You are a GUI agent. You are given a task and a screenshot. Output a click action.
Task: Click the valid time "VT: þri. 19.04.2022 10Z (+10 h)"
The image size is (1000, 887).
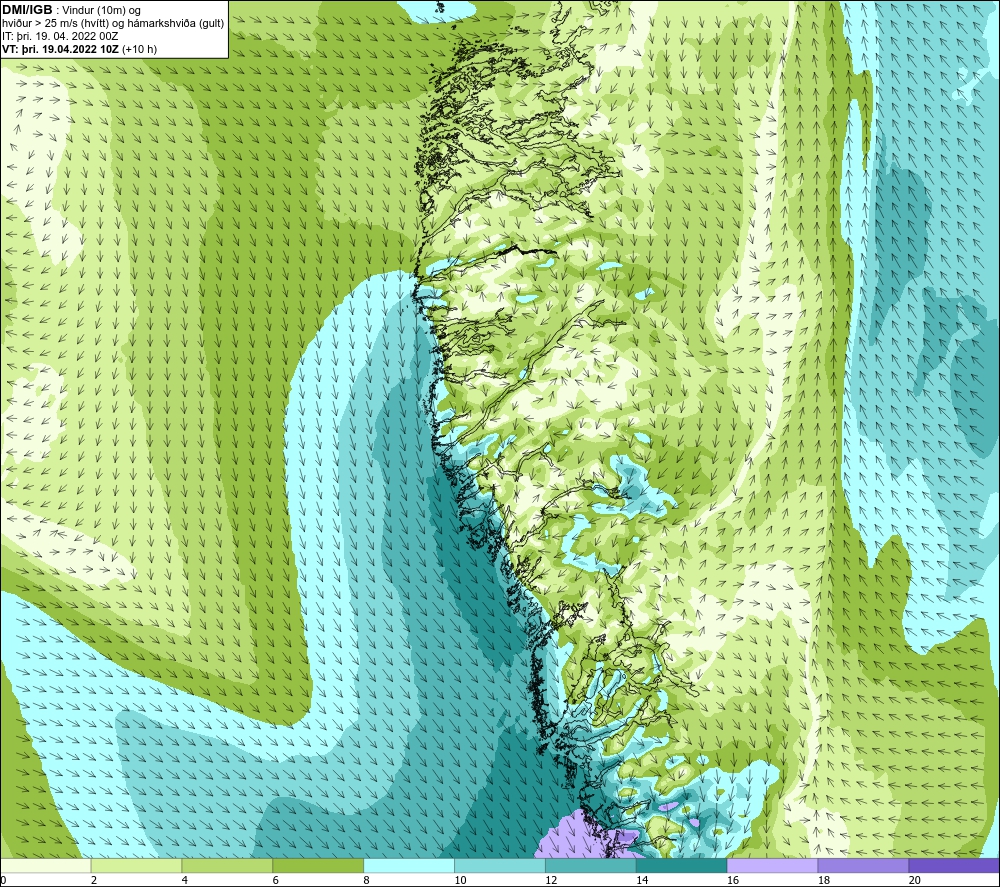pos(79,49)
